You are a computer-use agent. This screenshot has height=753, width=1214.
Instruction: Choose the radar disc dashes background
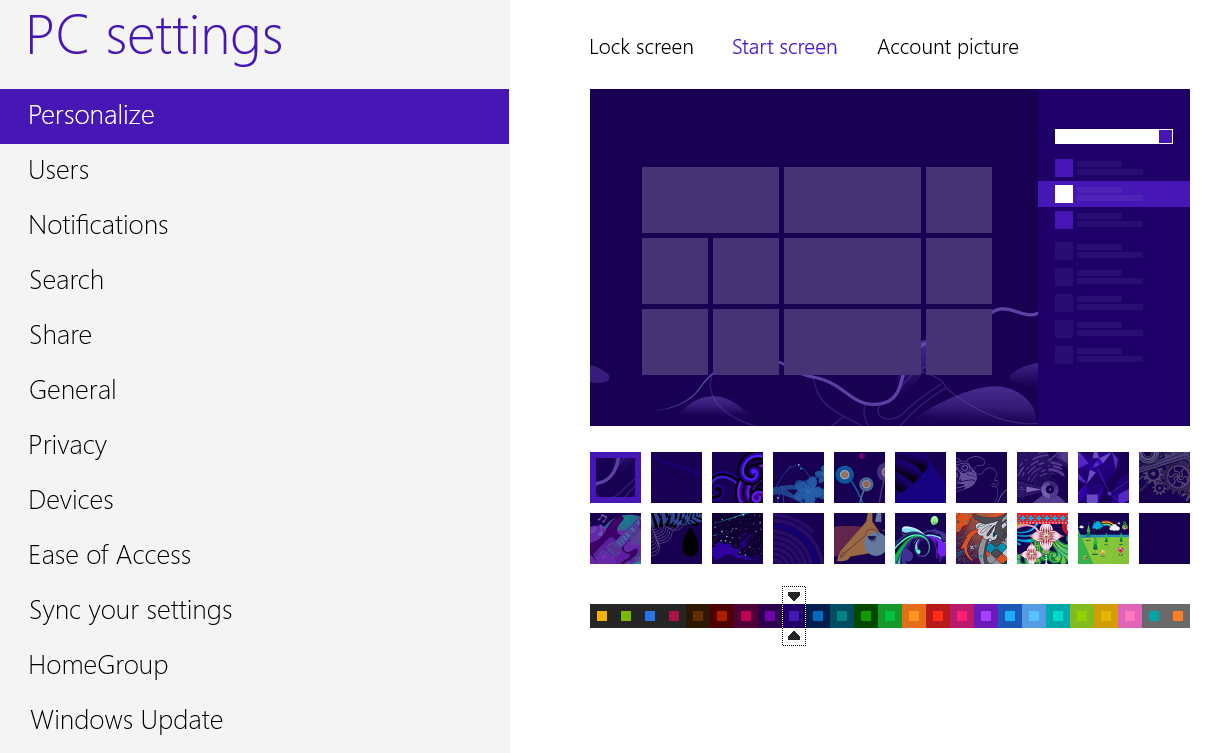pyautogui.click(x=1042, y=477)
